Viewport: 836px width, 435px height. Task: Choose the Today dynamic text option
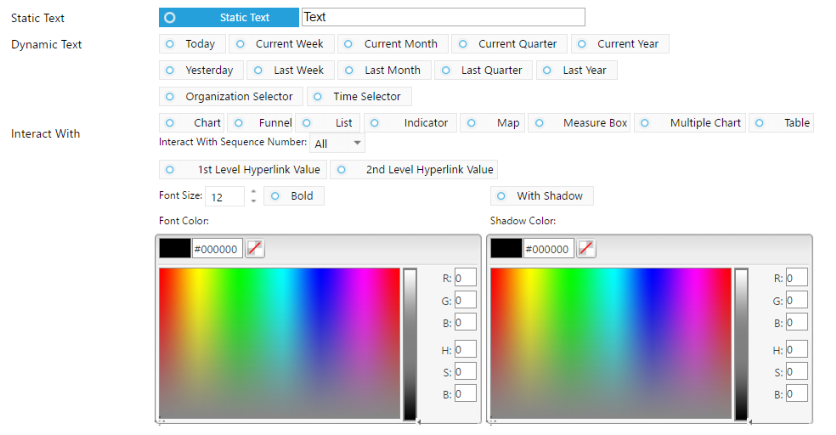[x=192, y=44]
